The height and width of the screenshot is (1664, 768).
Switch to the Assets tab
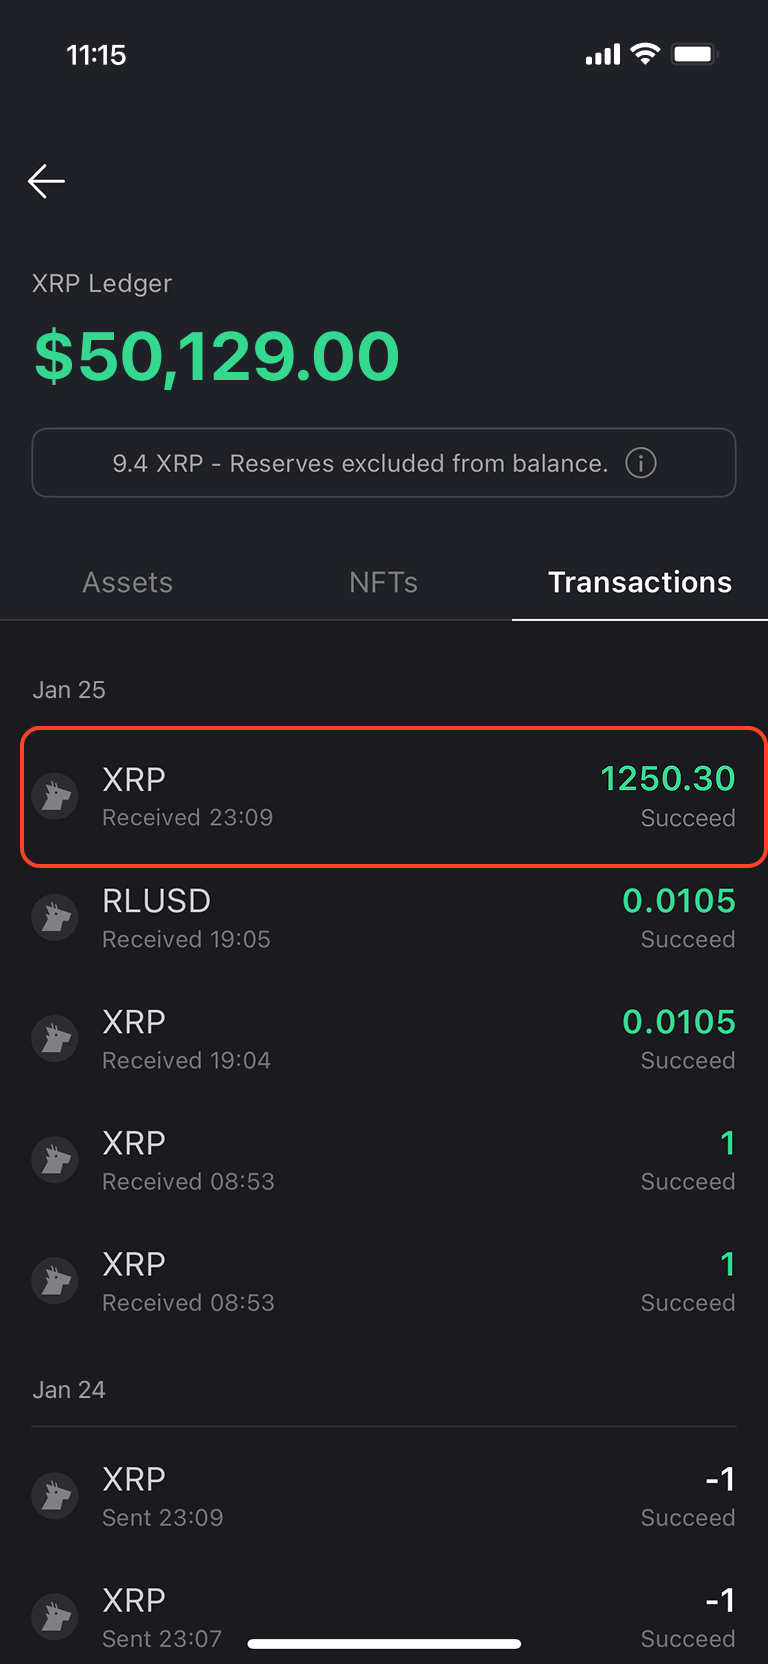click(128, 582)
